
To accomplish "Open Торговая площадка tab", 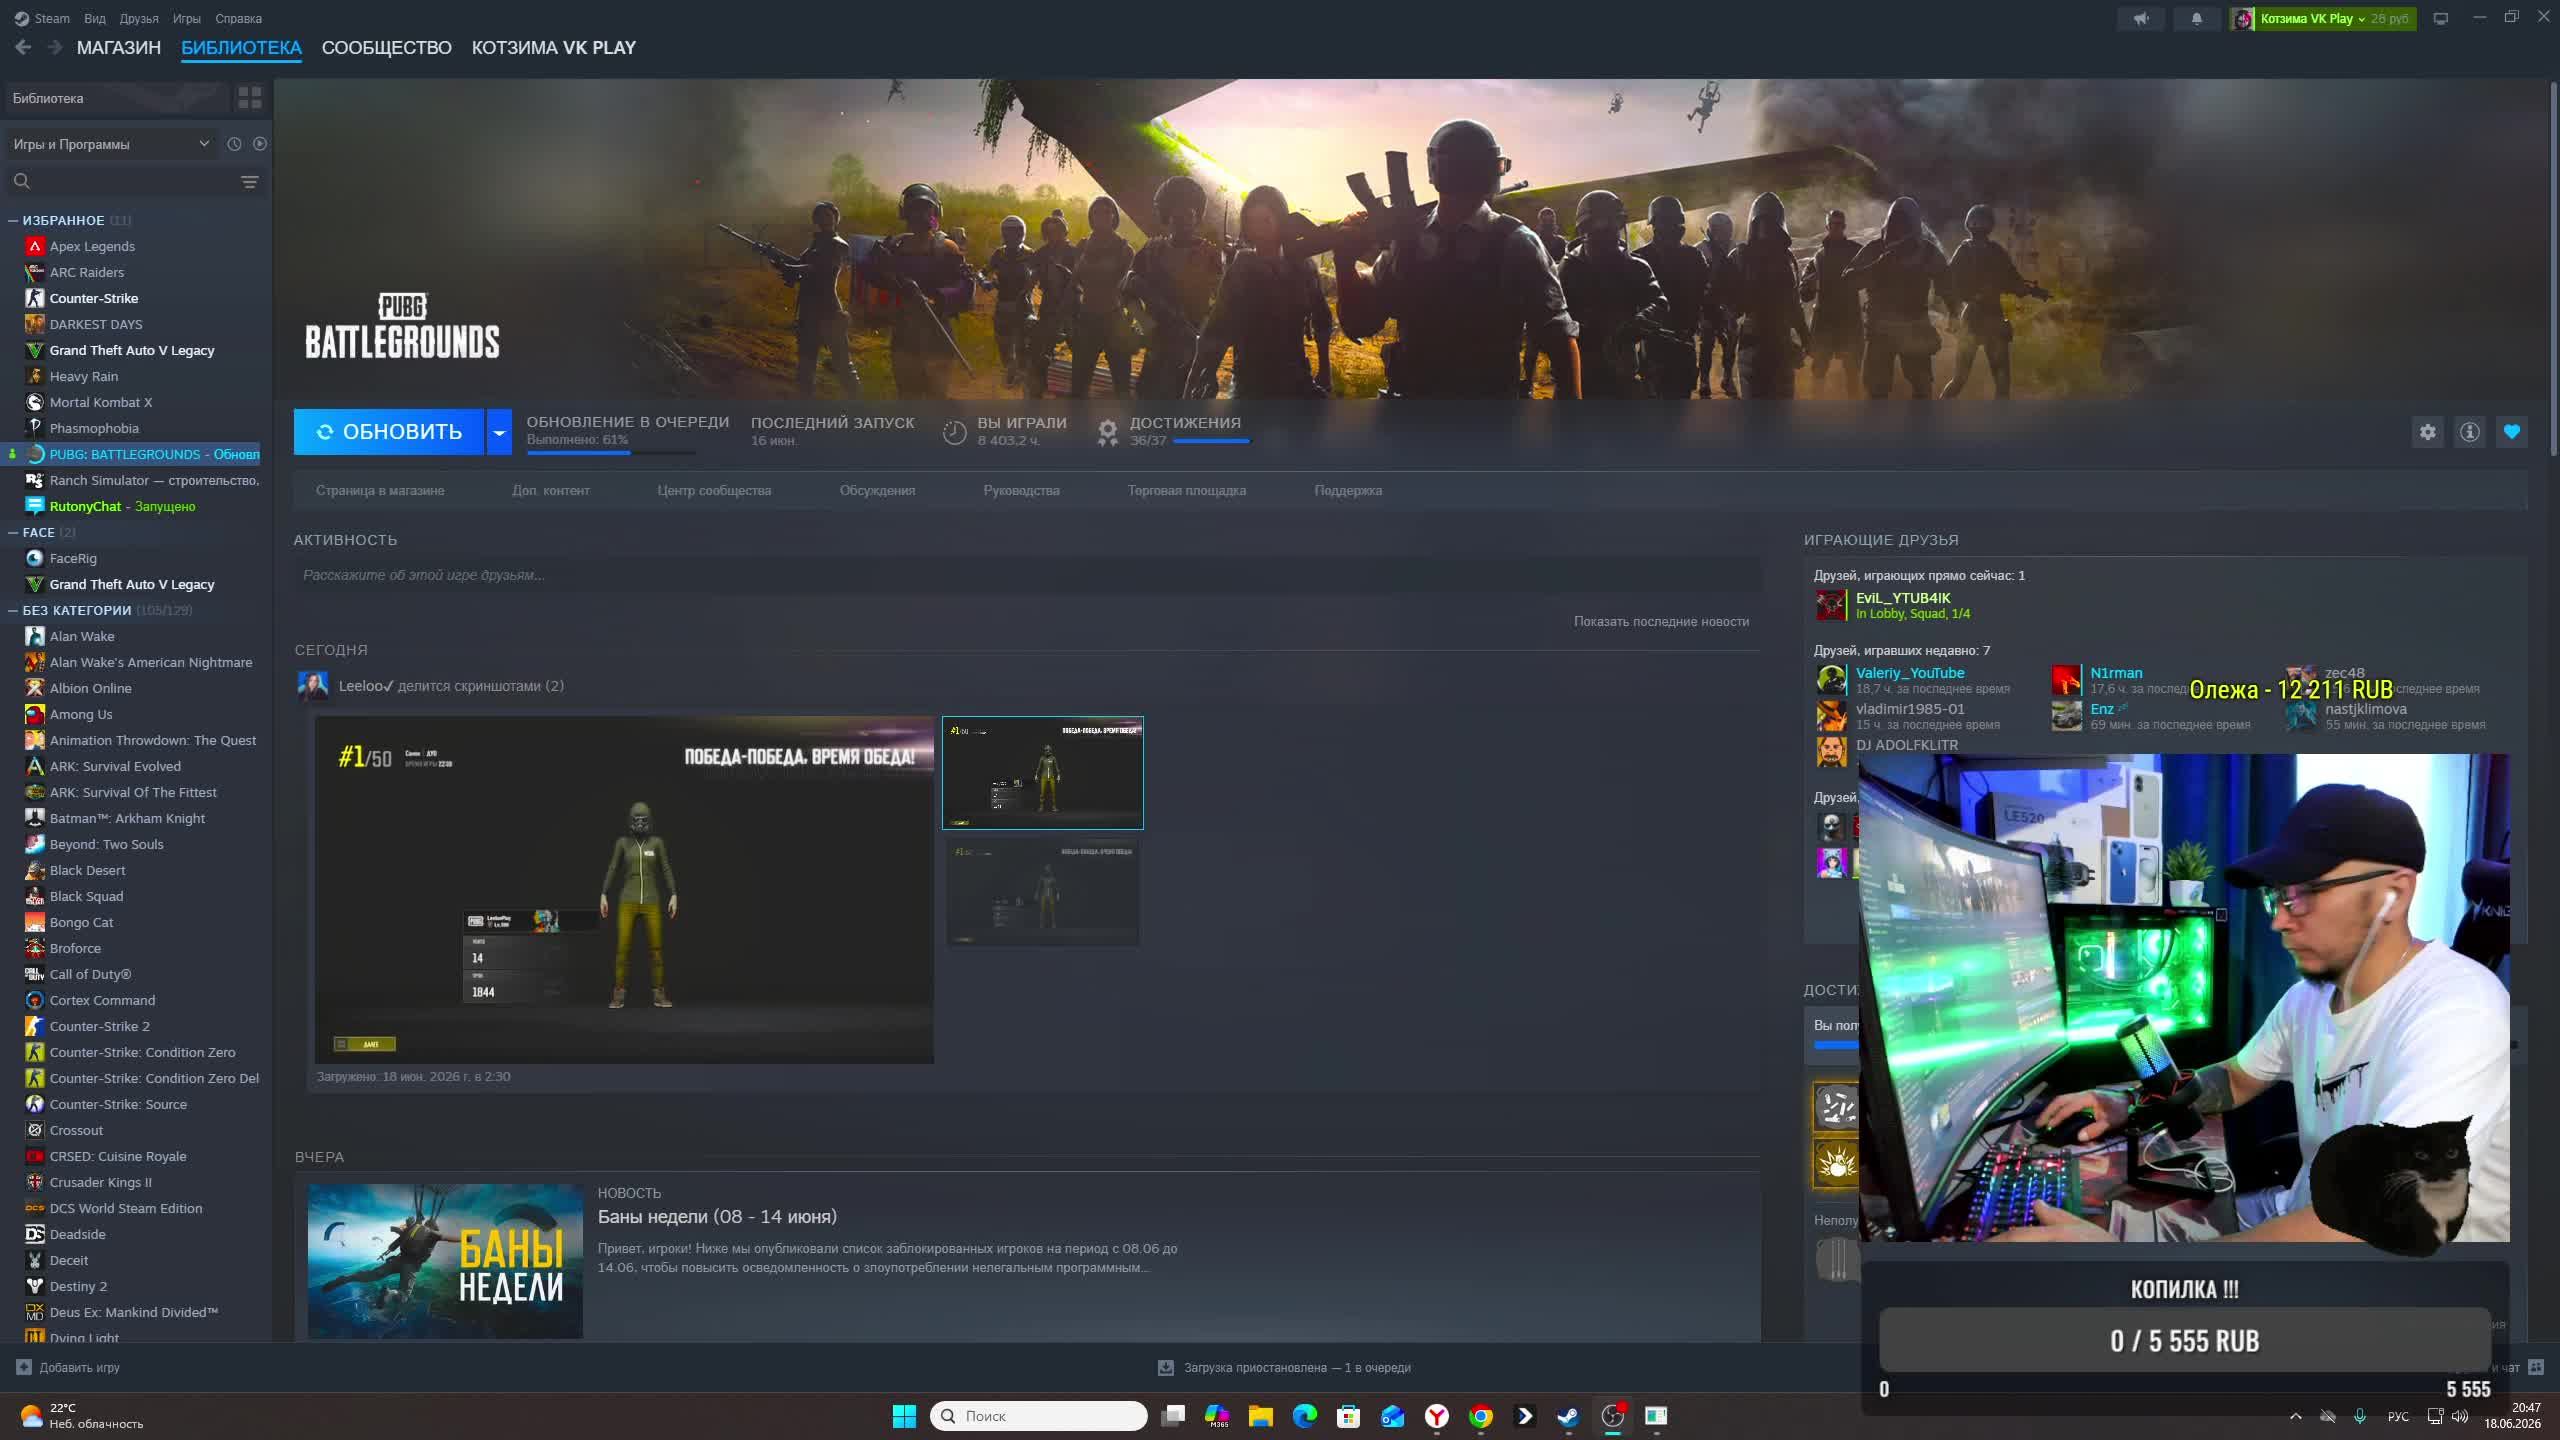I will [1187, 490].
